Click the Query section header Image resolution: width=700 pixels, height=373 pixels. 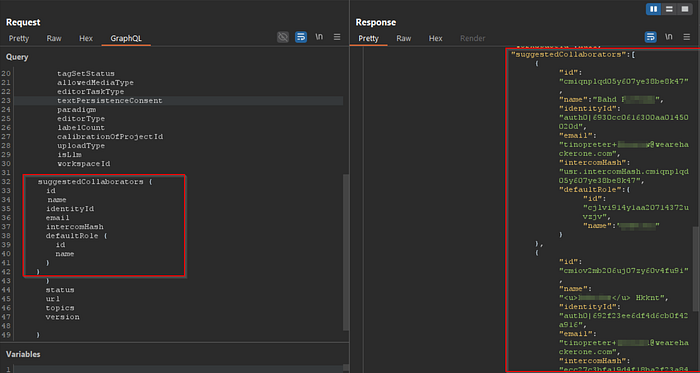17,57
